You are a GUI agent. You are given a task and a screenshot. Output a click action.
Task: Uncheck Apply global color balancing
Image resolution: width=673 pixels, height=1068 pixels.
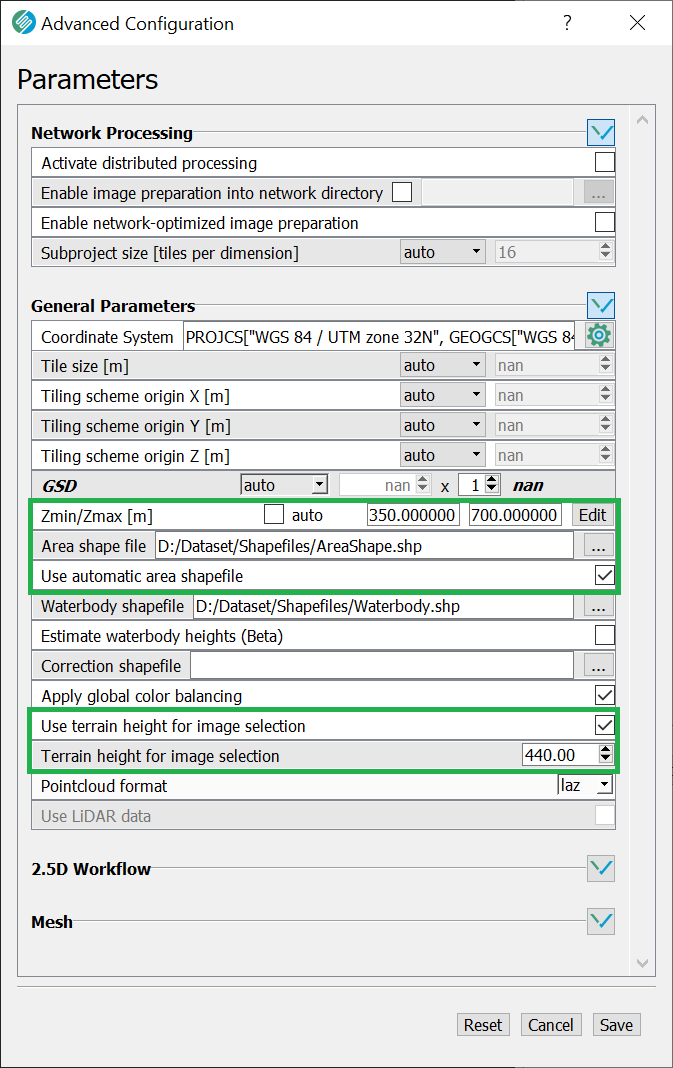[x=604, y=695]
